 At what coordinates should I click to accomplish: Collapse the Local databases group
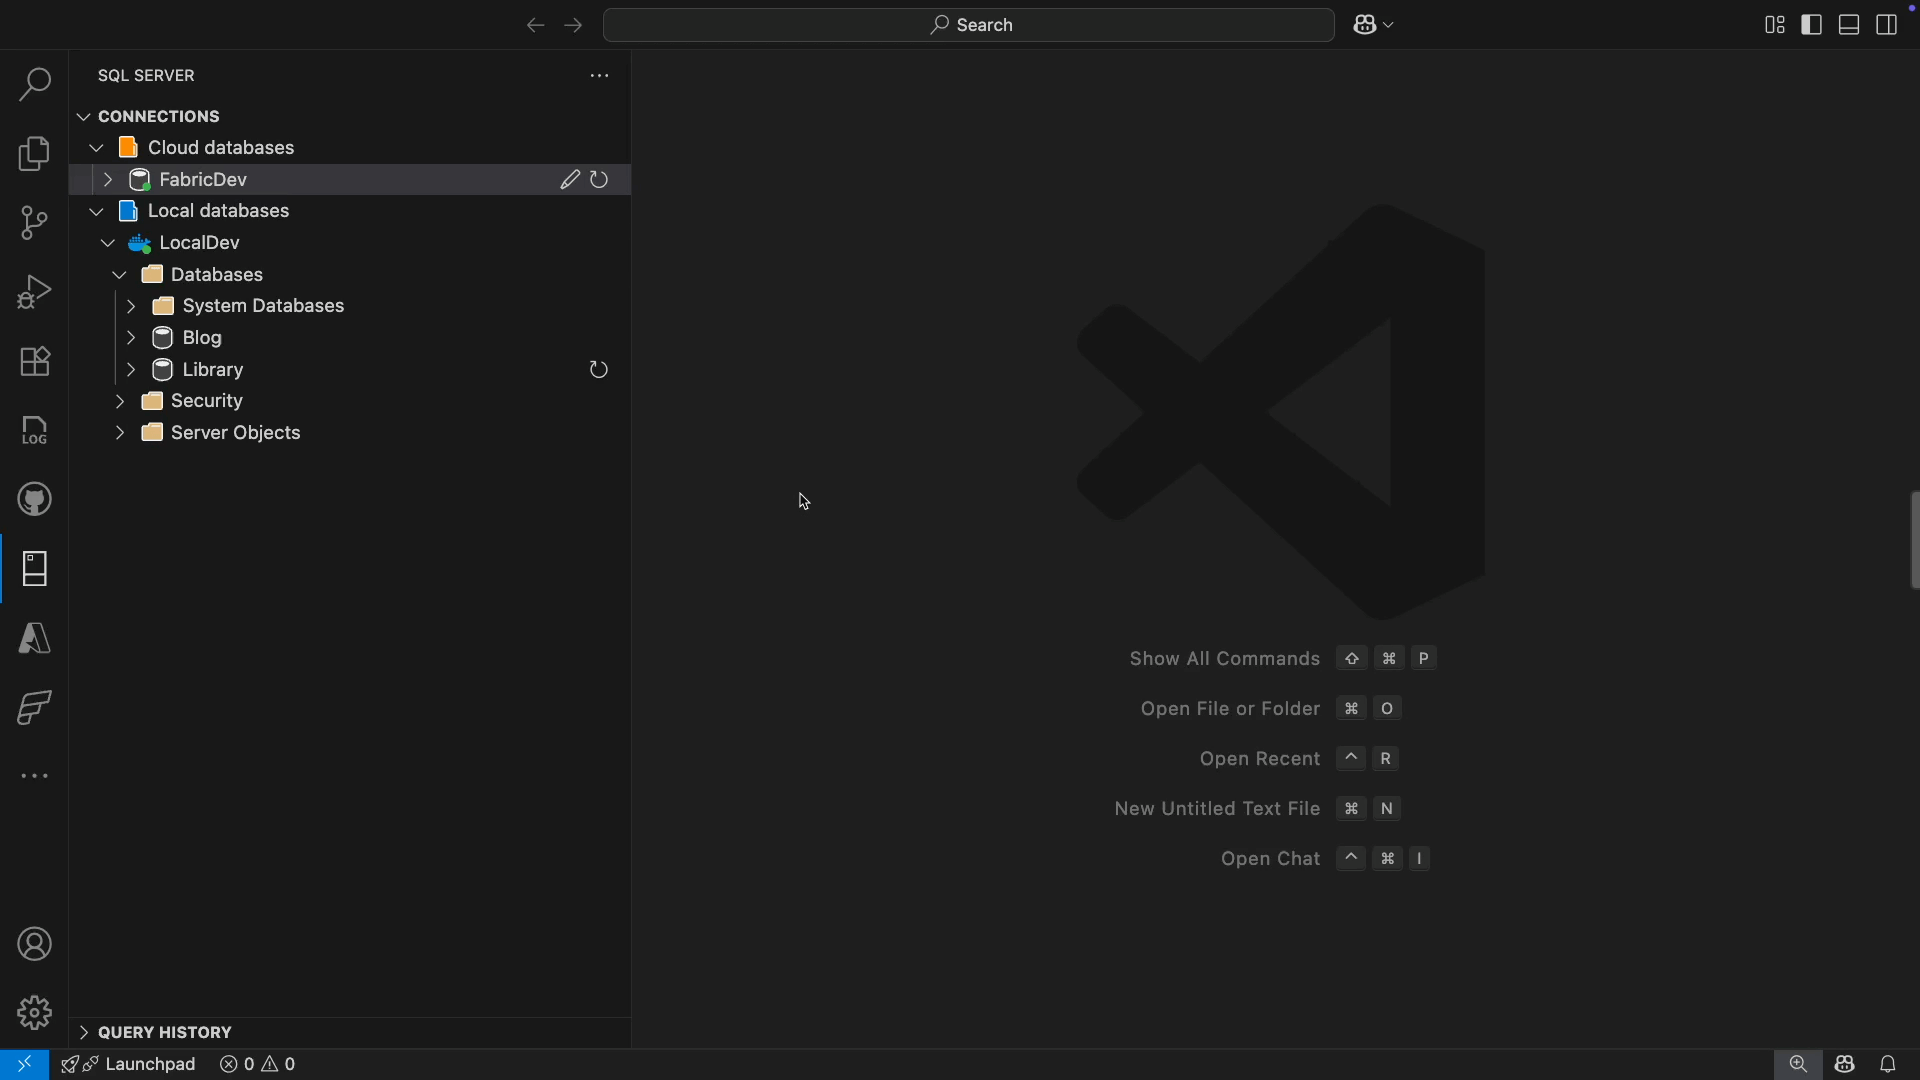96,211
